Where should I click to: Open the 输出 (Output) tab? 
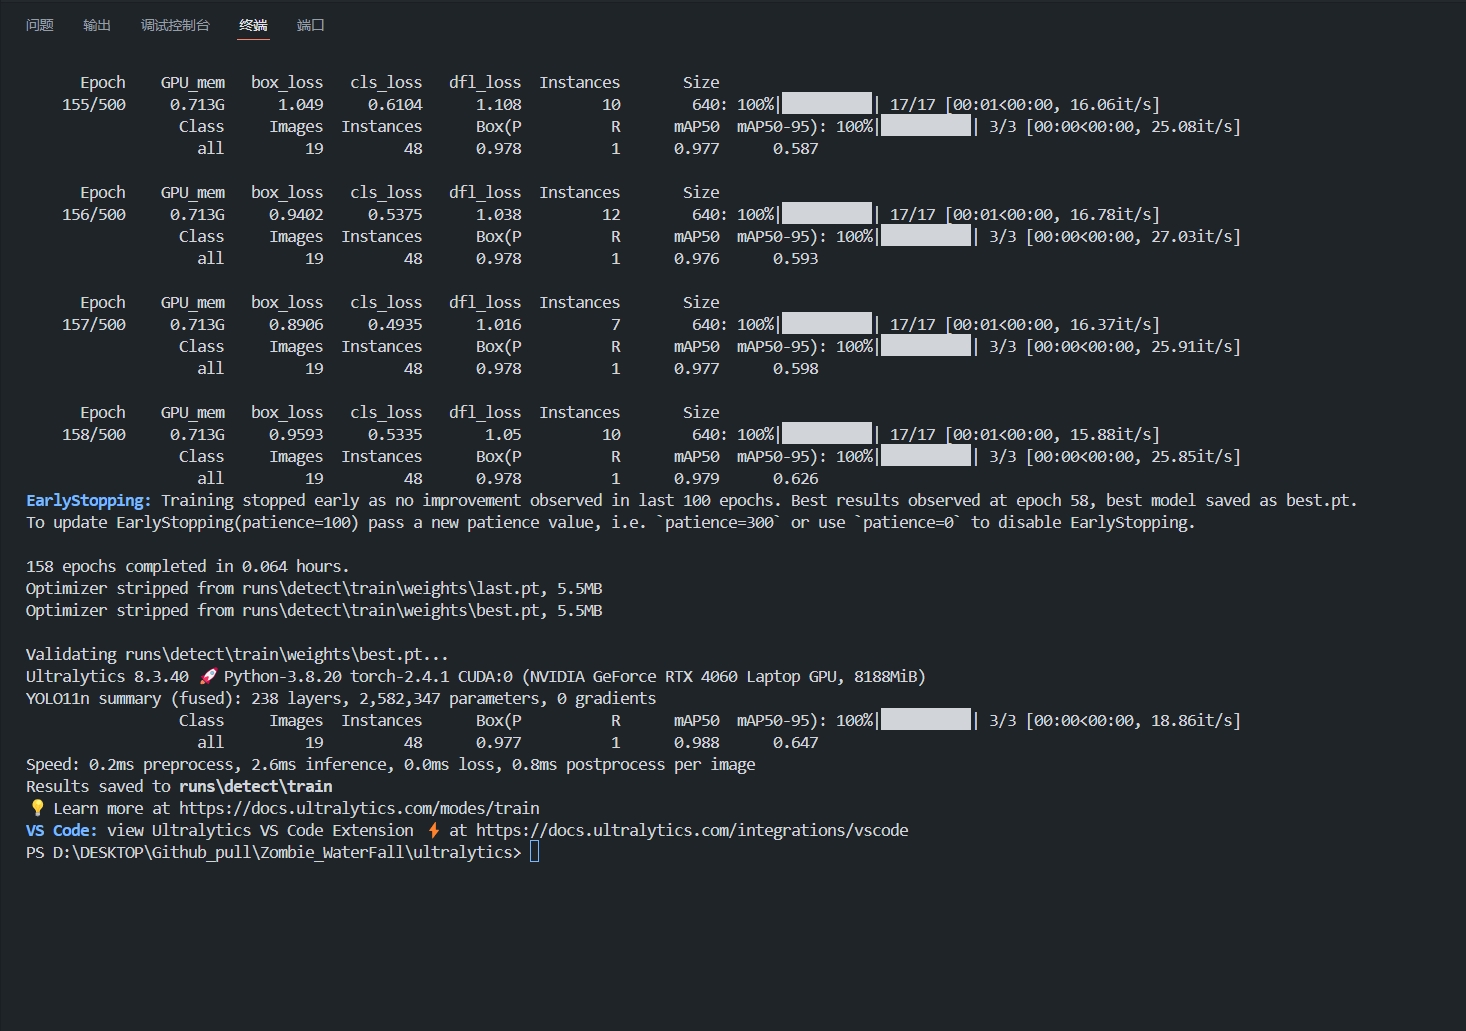[x=97, y=25]
